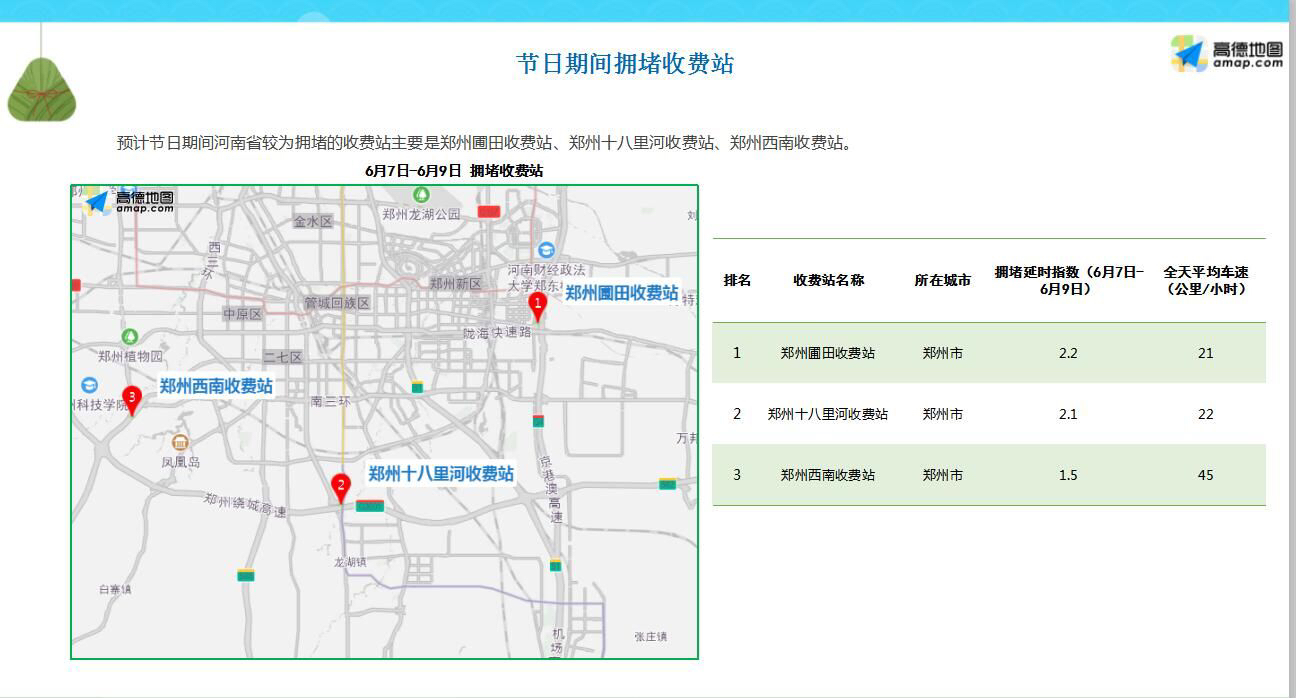This screenshot has height=698, width=1296.
Task: Click red map marker number 1
Action: (x=537, y=305)
